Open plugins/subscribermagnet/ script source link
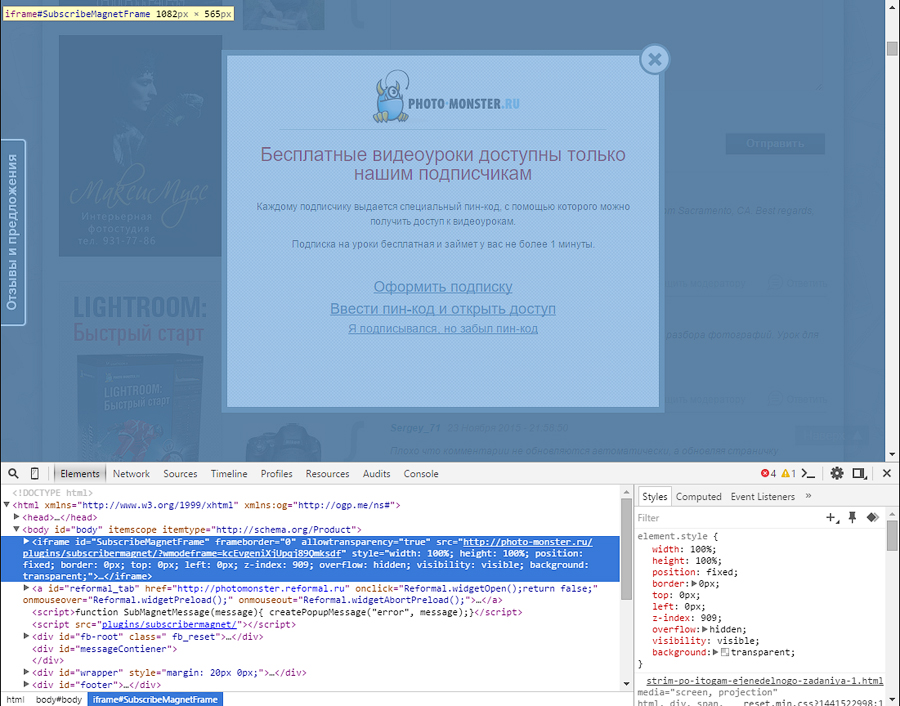Screen dimensions: 900x706 [x=169, y=624]
